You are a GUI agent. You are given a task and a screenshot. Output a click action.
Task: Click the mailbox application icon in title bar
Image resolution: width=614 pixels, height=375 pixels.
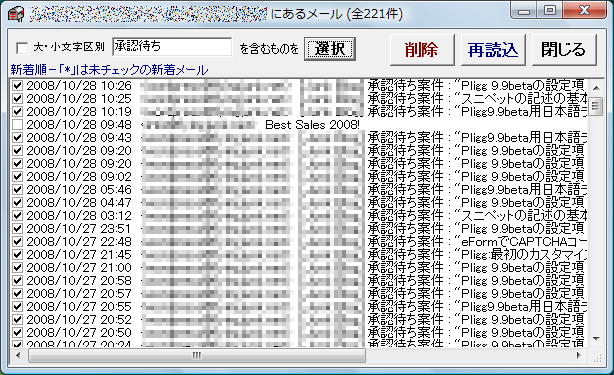[16, 14]
